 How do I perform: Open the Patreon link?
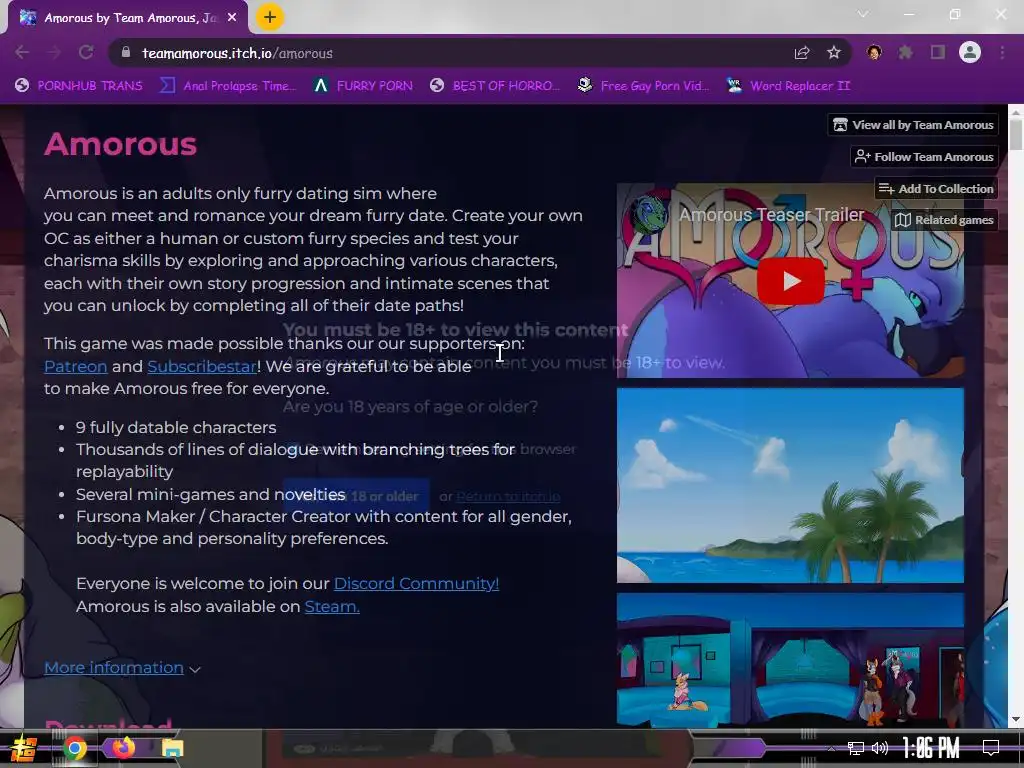[76, 366]
